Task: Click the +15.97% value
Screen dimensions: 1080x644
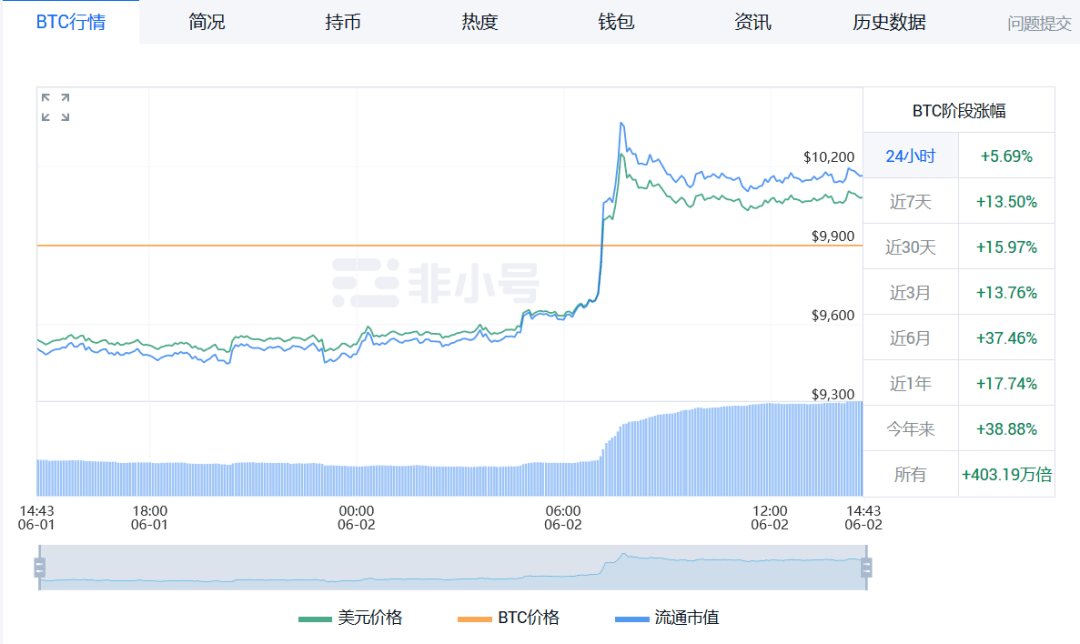Action: coord(1006,247)
